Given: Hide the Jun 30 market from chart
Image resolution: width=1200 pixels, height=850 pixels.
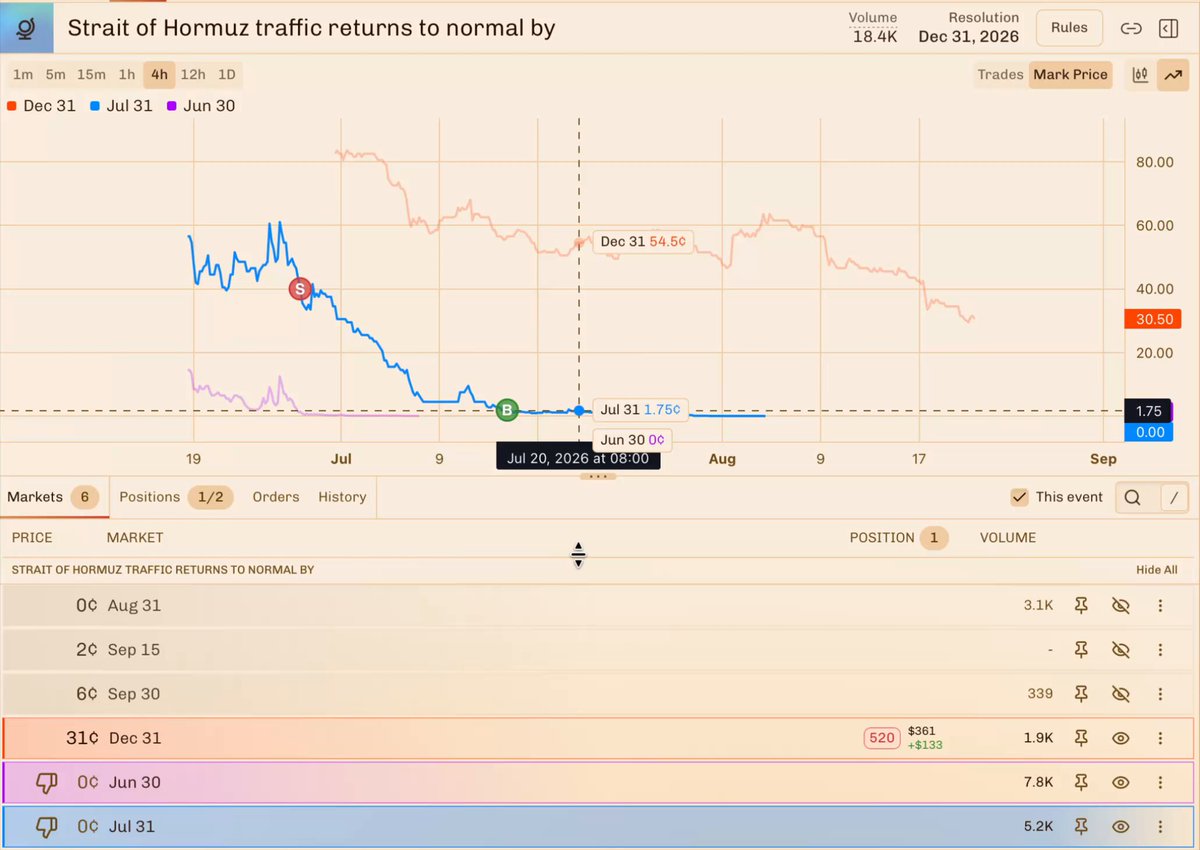Looking at the screenshot, I should [x=1121, y=782].
